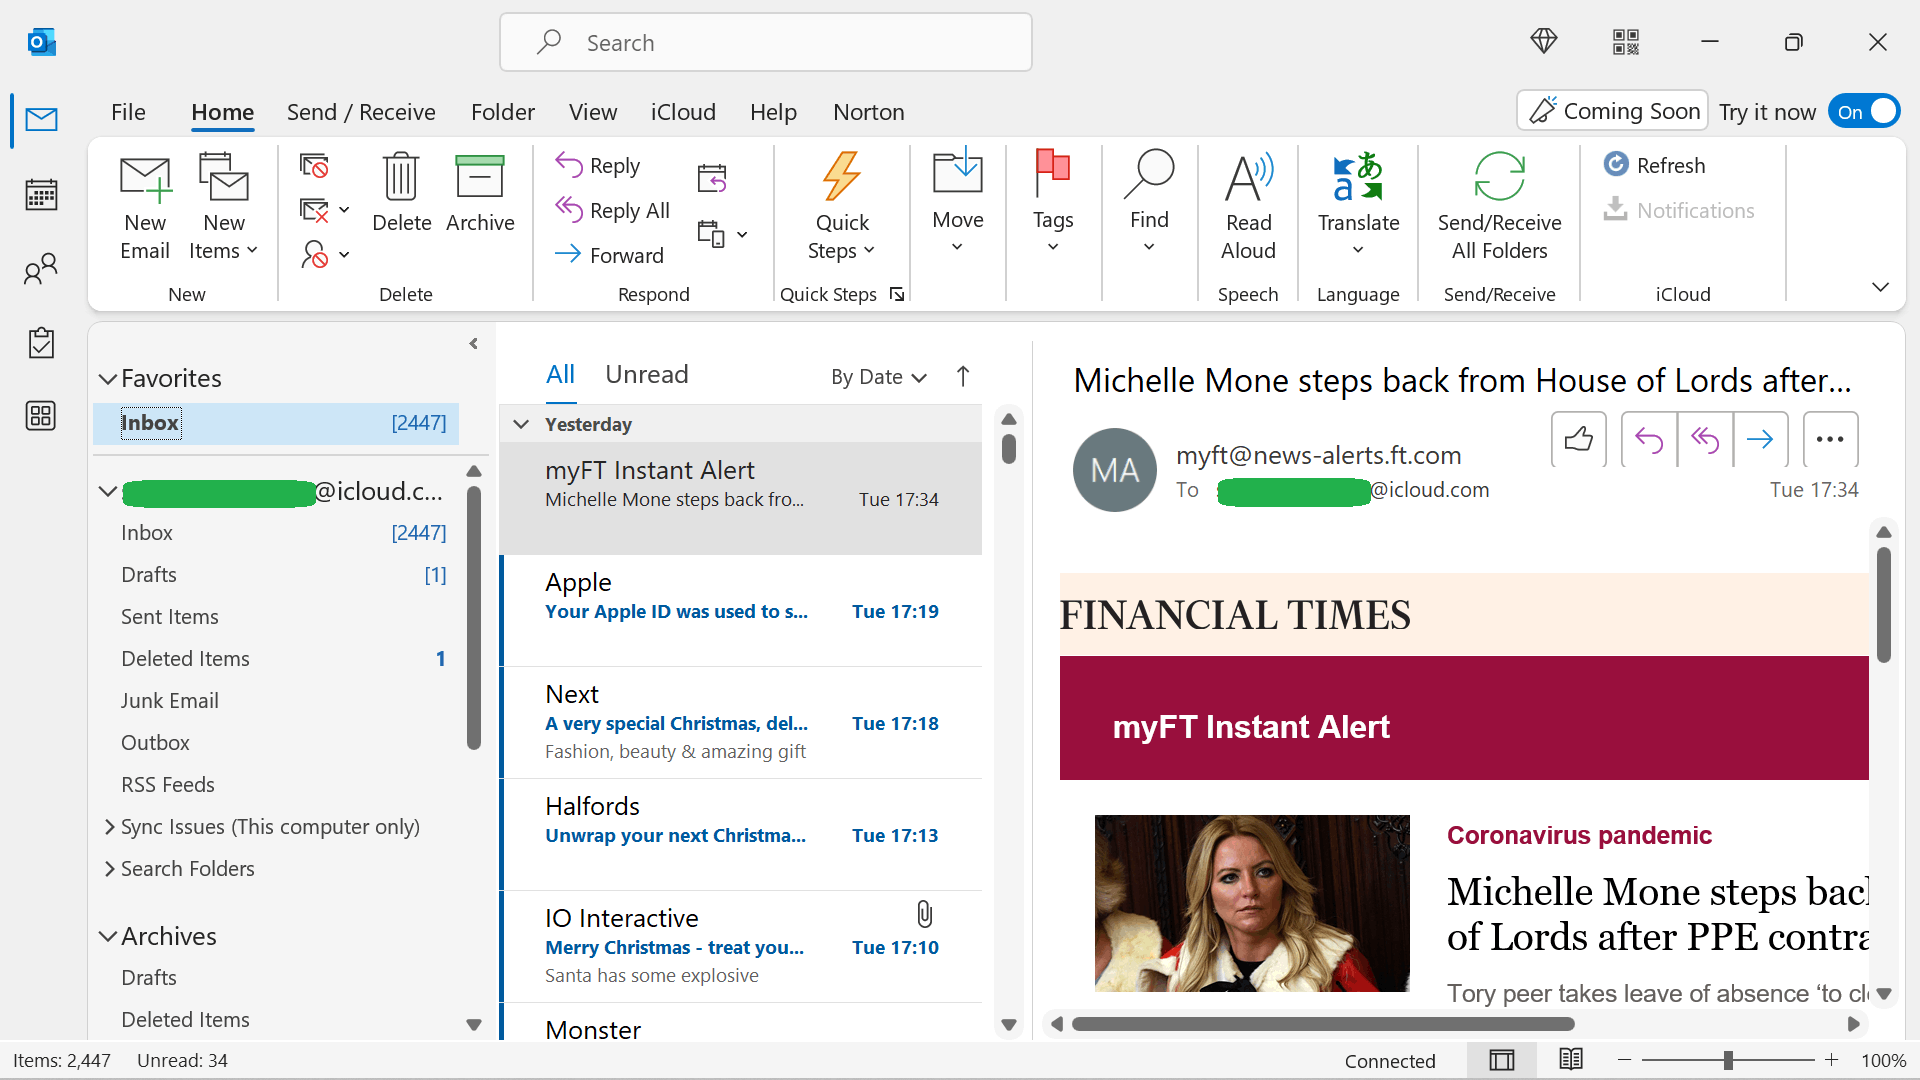Open the iCloud tab

683,112
